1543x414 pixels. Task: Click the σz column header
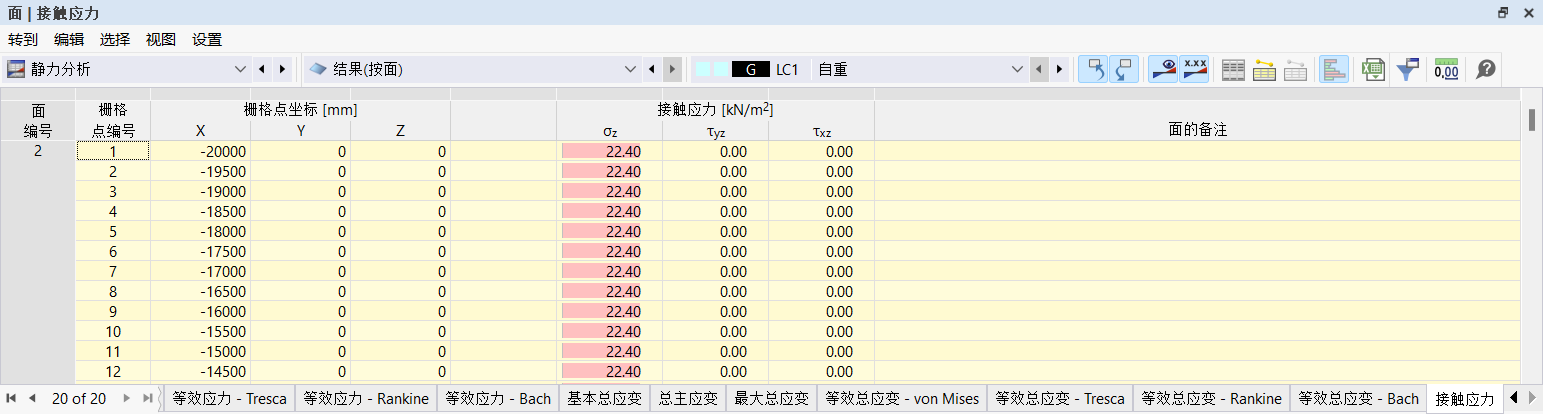(x=609, y=130)
